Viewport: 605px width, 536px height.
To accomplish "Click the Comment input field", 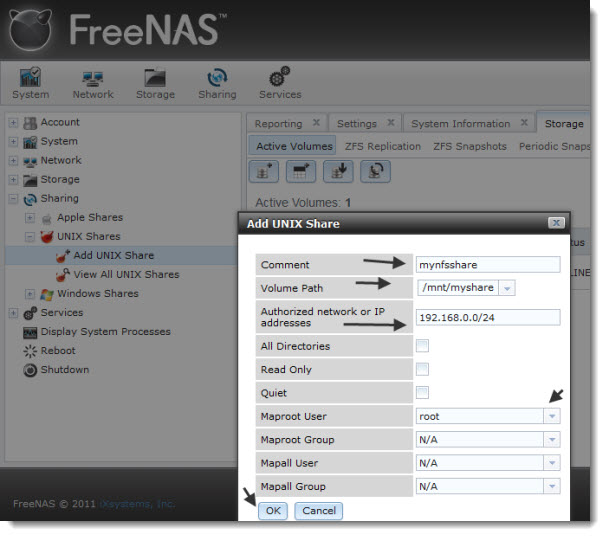I will pyautogui.click(x=488, y=265).
